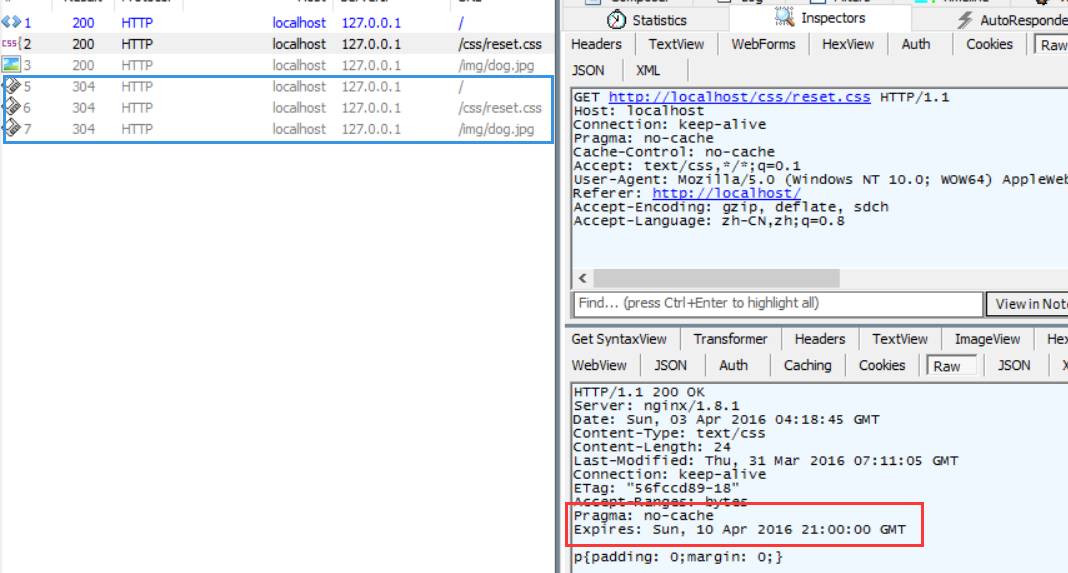Screen dimensions: 1068x573
Task: Click the View in Notepad button
Action: pyautogui.click(x=1028, y=304)
